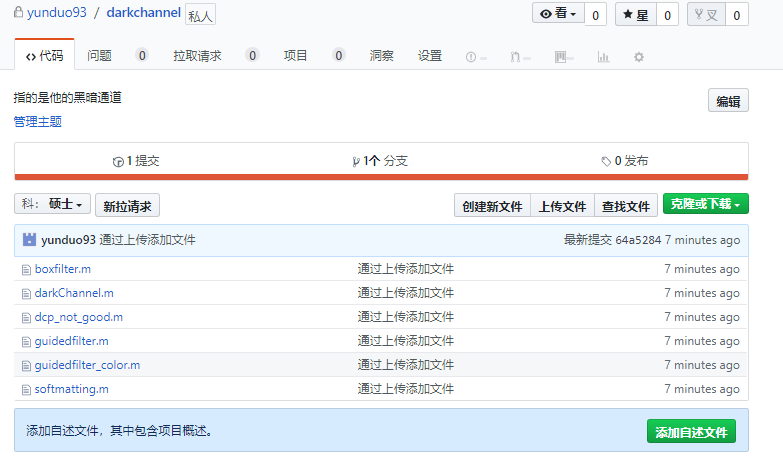Switch to the 拉取请求 tab
The height and width of the screenshot is (474, 783).
pyautogui.click(x=197, y=55)
